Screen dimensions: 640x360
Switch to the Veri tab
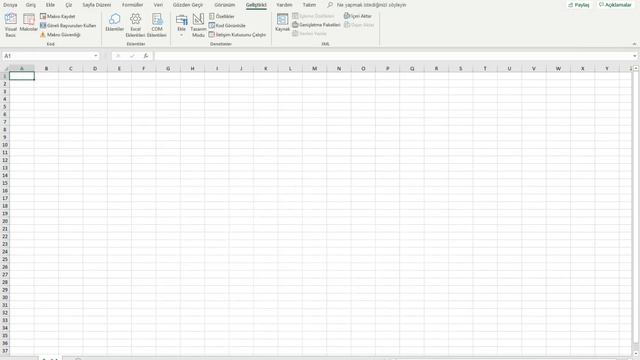pyautogui.click(x=158, y=5)
